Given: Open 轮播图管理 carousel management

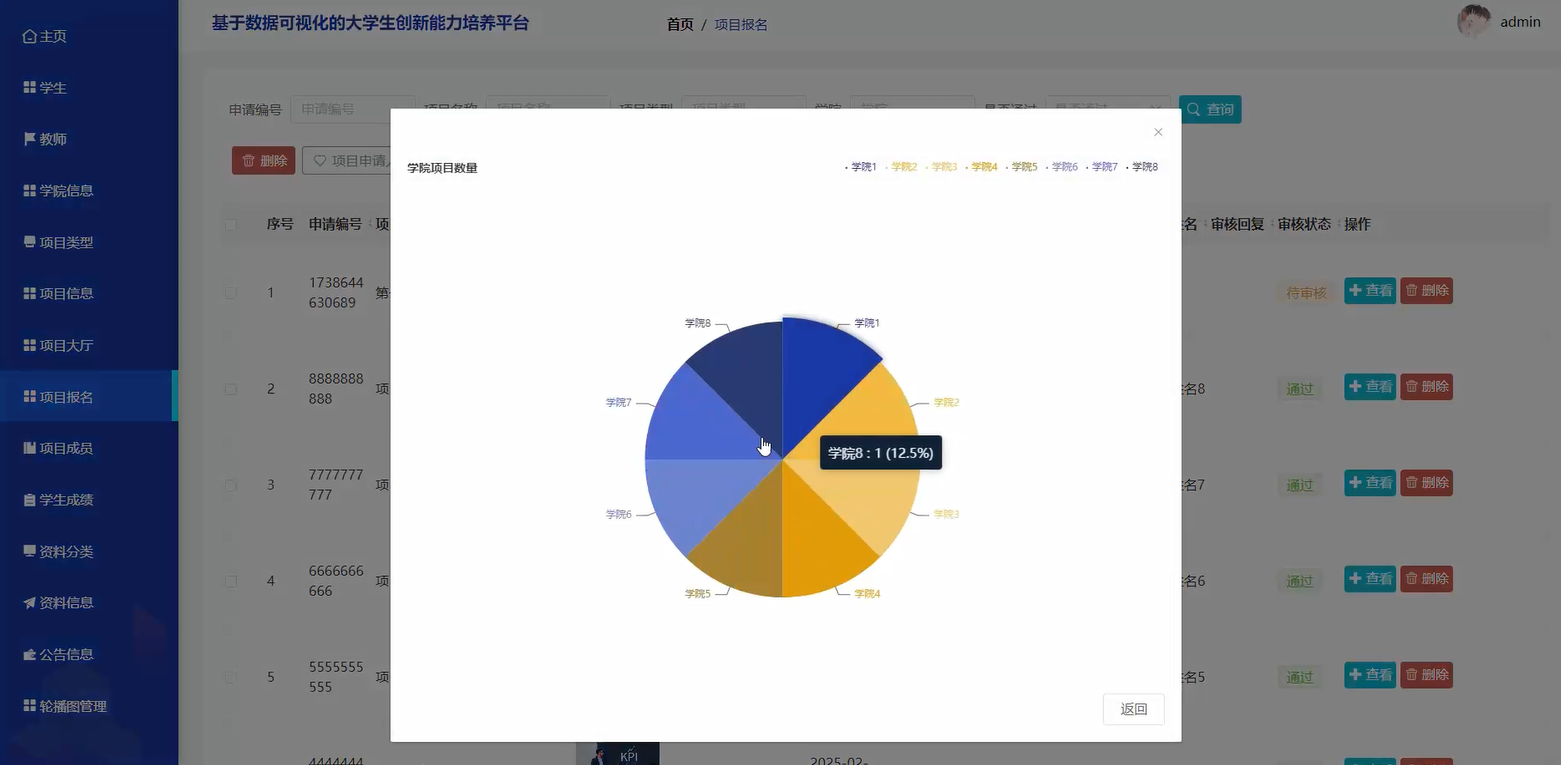Looking at the screenshot, I should click(x=65, y=705).
